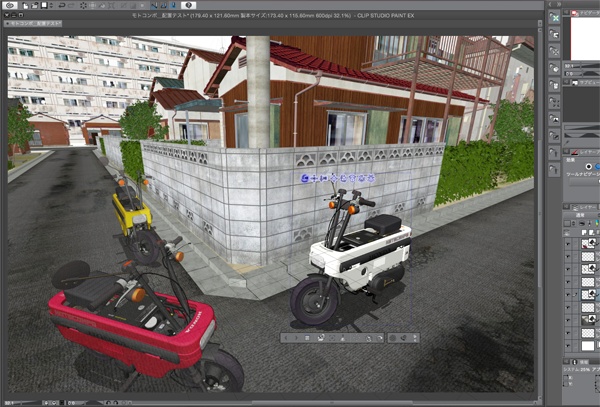Hide the highlighted selected layer
The width and height of the screenshot is (600, 407).
(567, 295)
